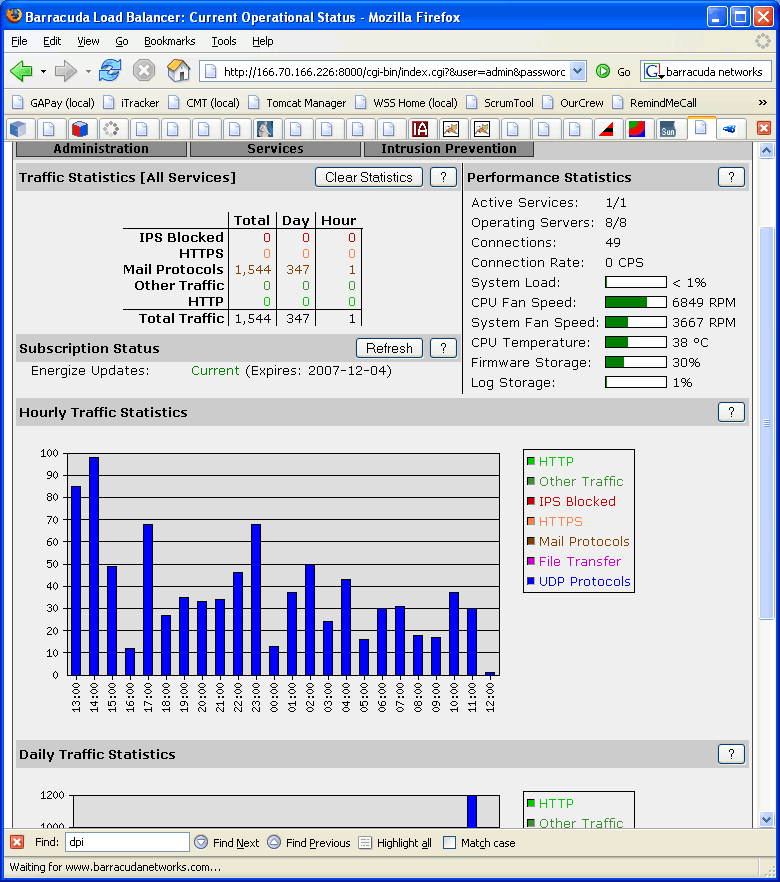780x882 pixels.
Task: Switch to the tab with statue icon
Action: tap(265, 129)
